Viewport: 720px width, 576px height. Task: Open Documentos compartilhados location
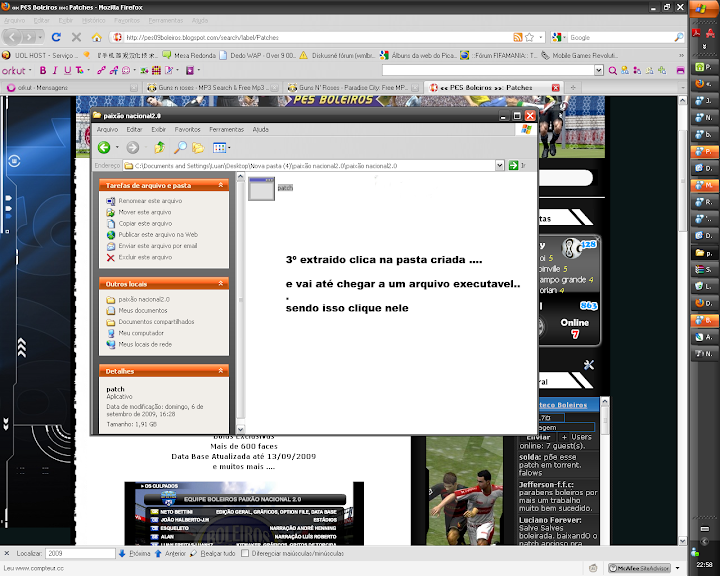156,322
